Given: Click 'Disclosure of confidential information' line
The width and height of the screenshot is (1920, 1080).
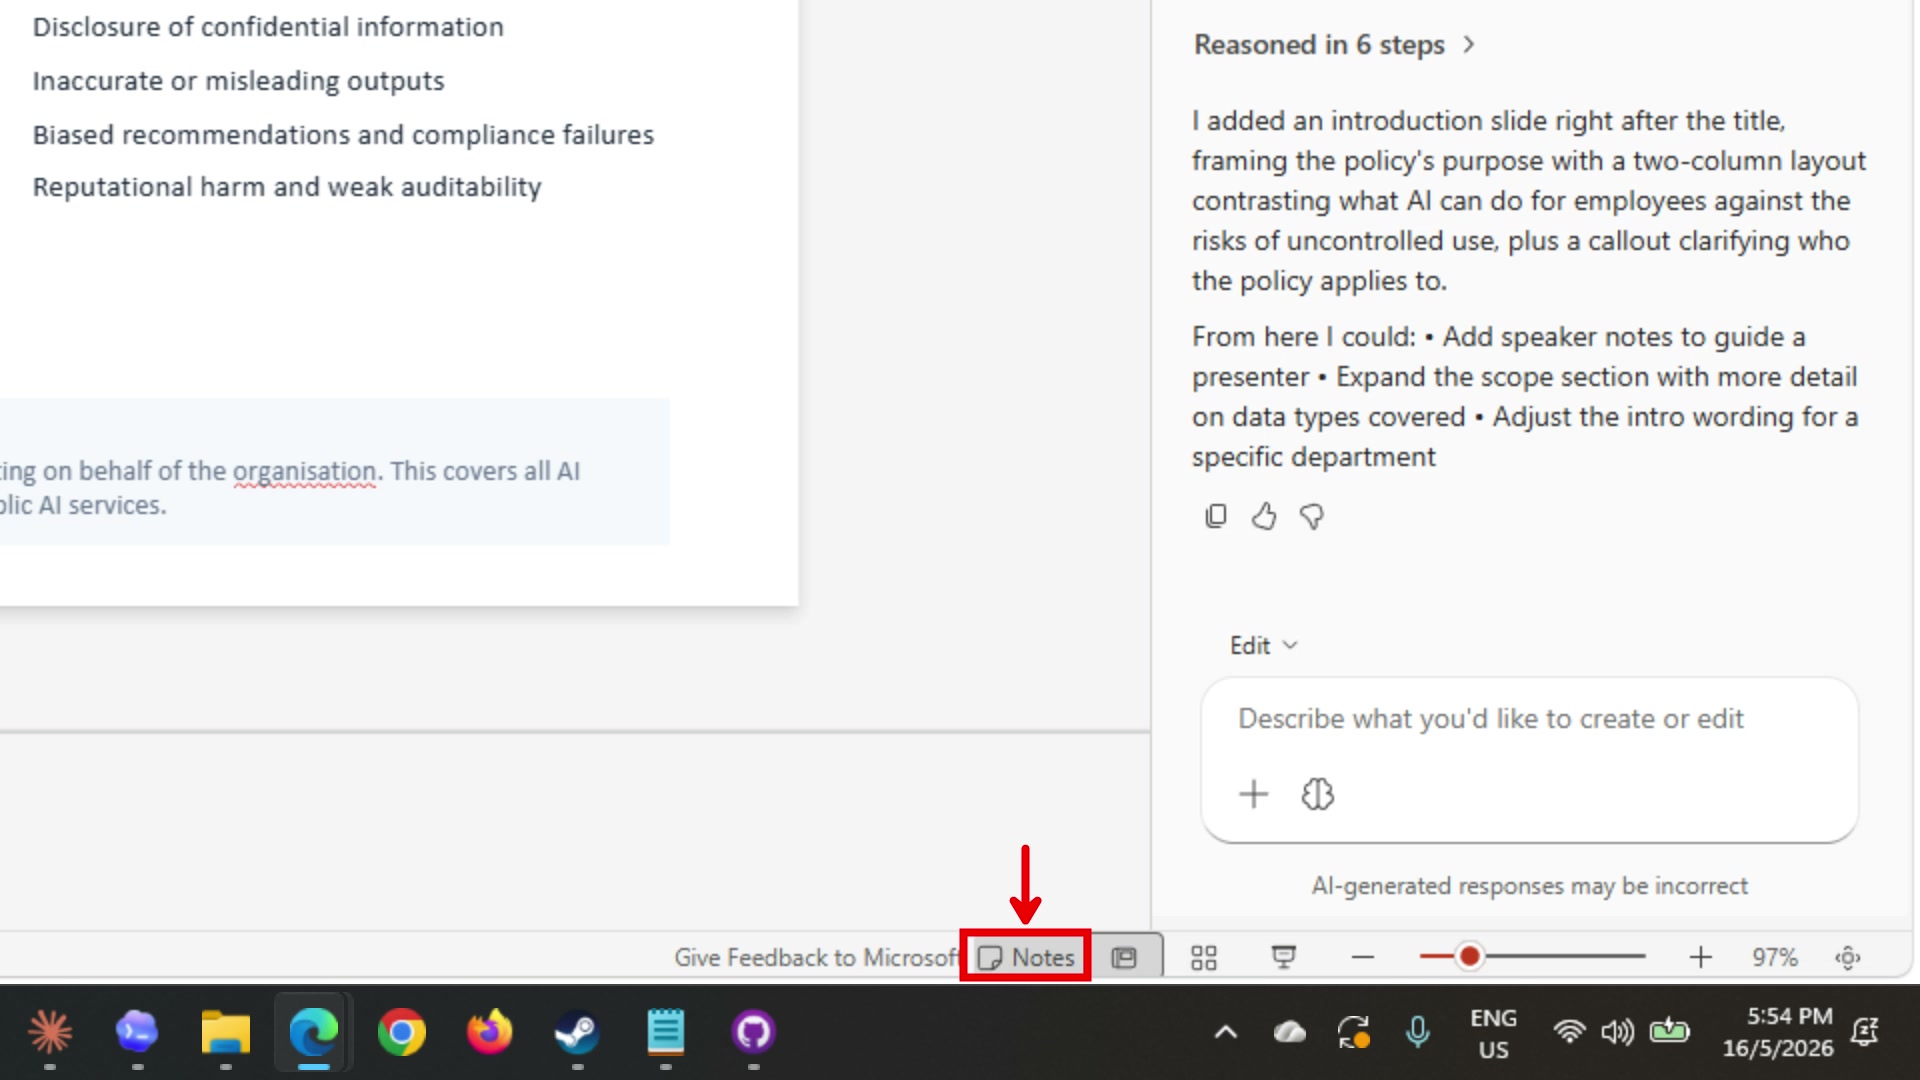Looking at the screenshot, I should [x=268, y=27].
